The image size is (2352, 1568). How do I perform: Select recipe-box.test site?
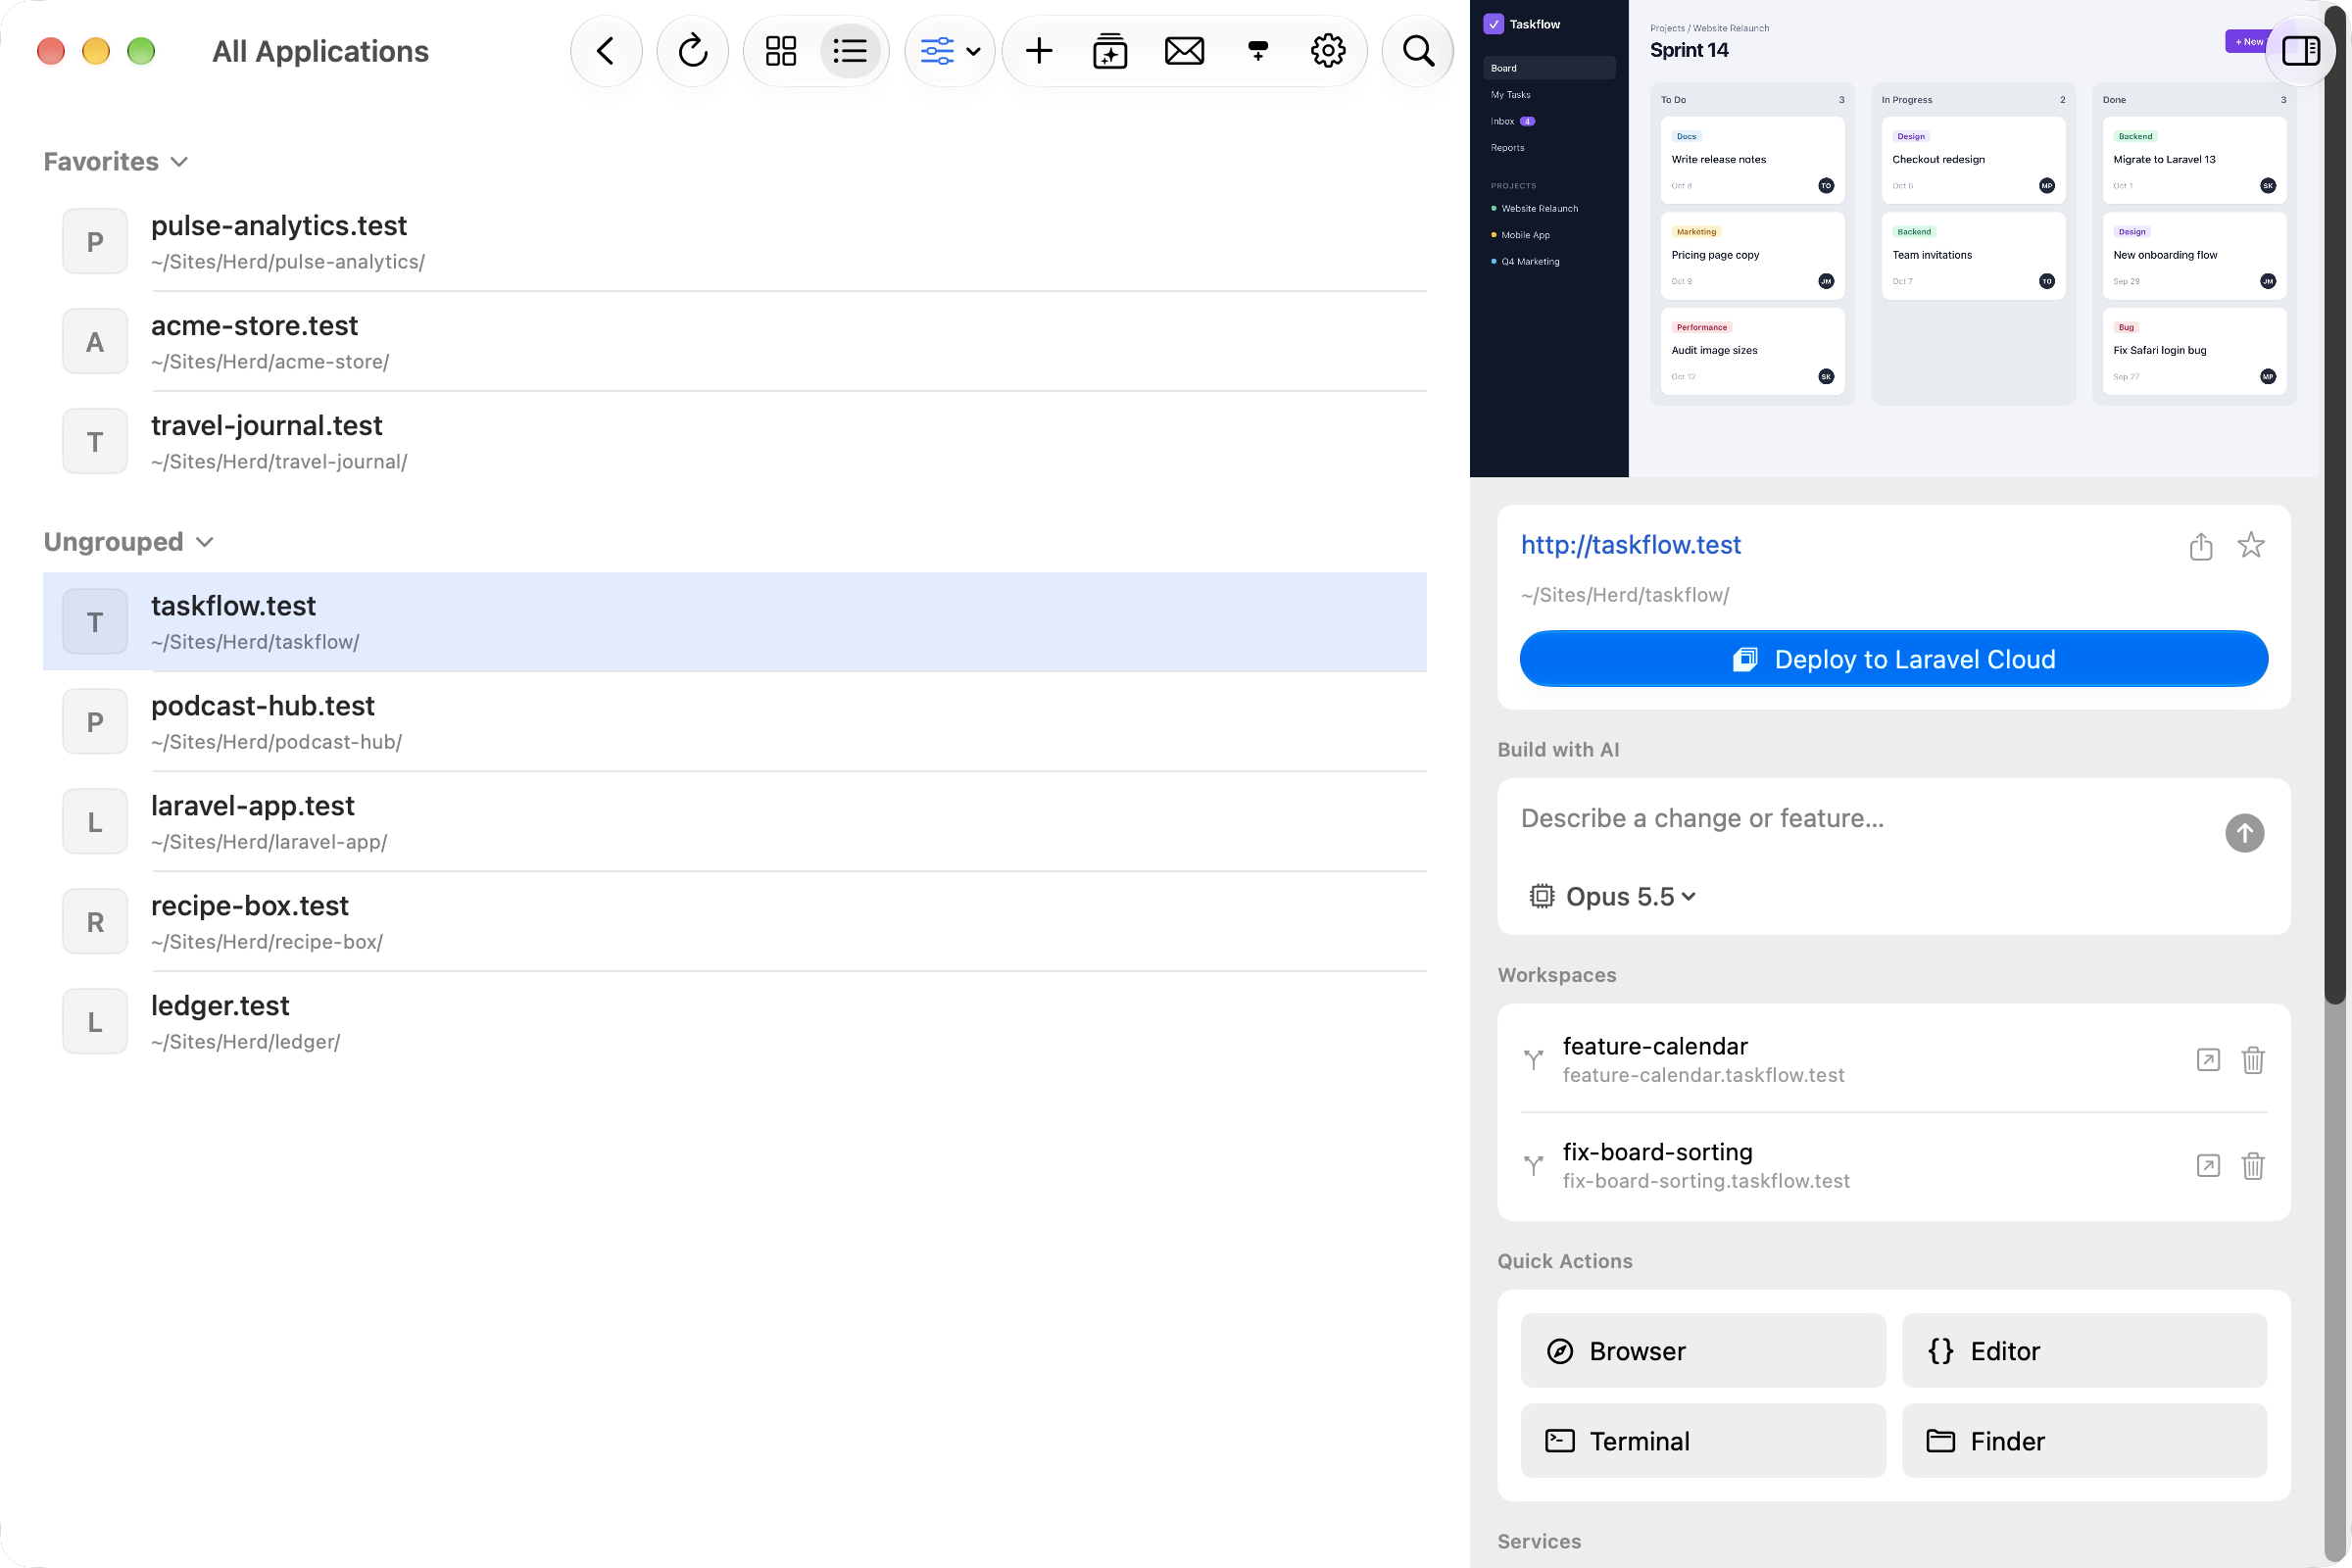tap(735, 922)
